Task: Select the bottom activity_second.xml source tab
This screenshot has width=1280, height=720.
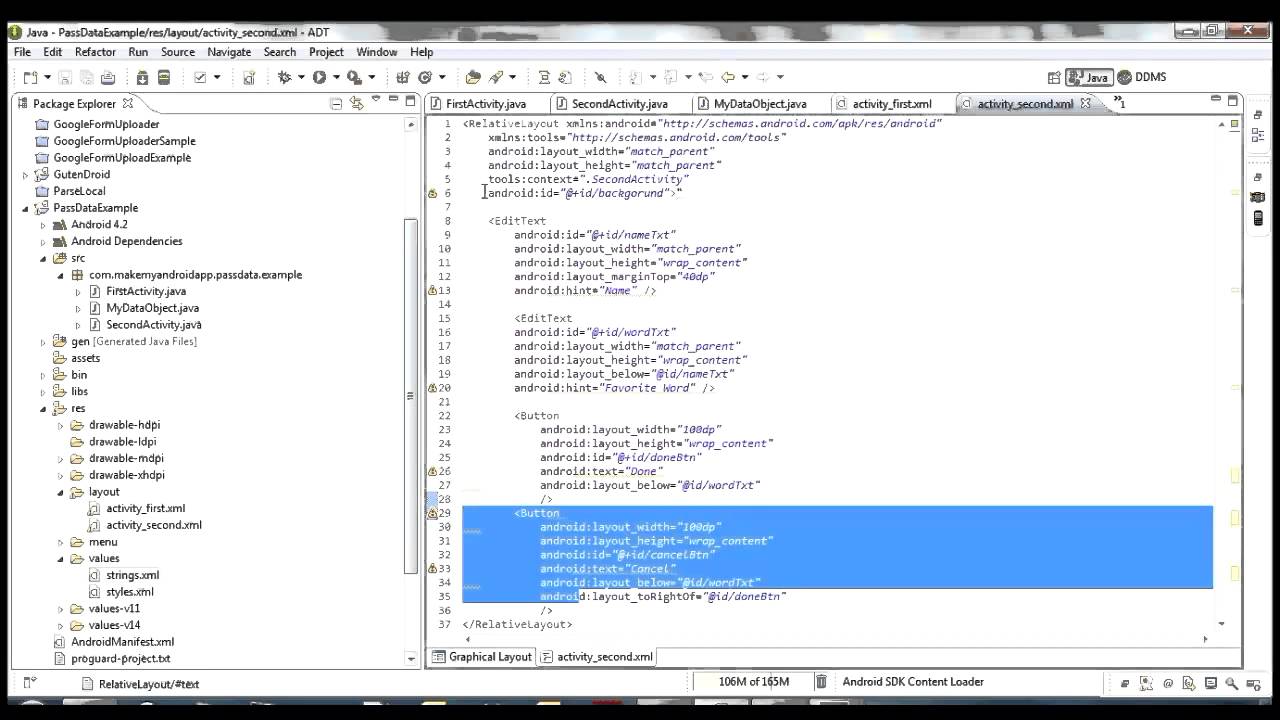Action: tap(597, 657)
